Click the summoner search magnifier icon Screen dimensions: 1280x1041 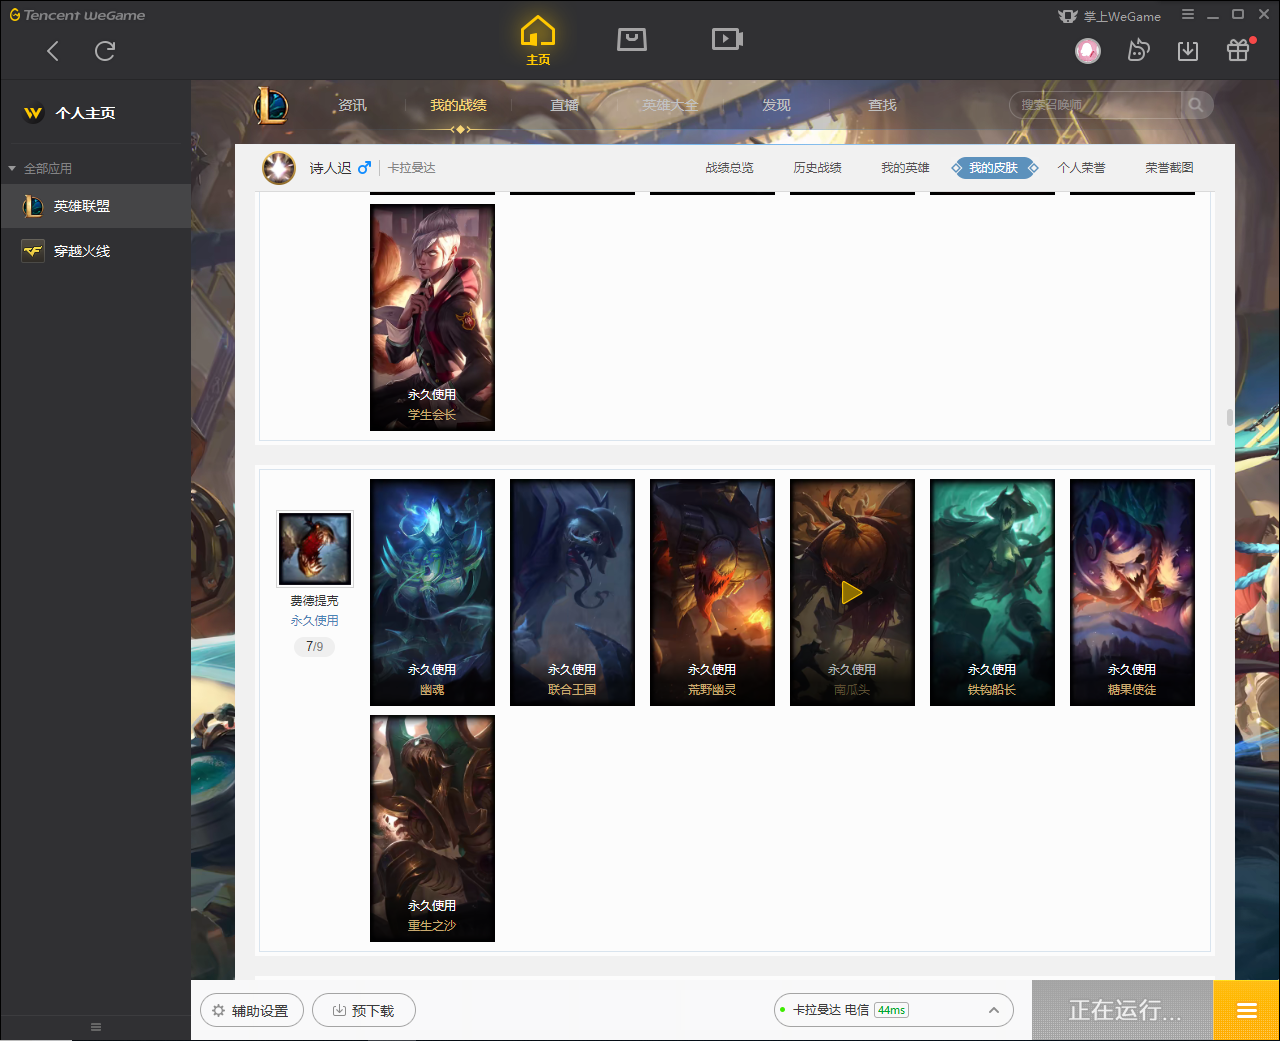1196,105
